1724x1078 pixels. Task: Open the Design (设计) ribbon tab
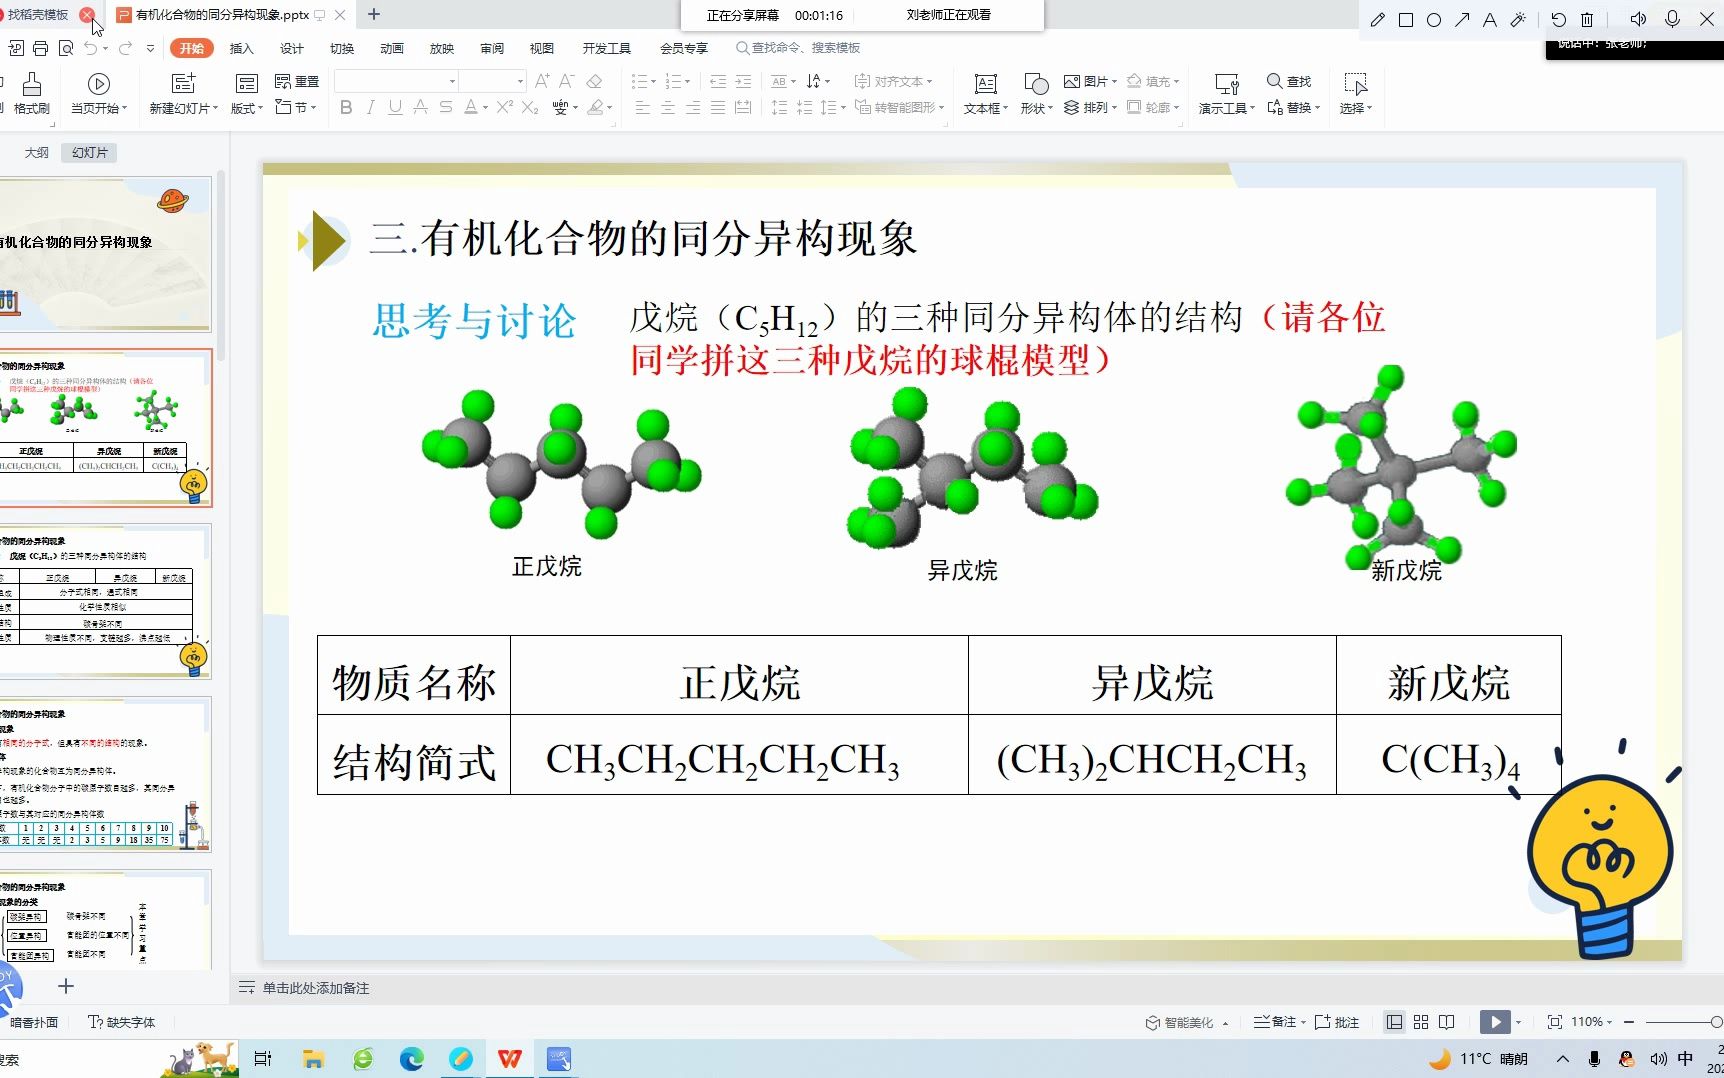click(292, 48)
